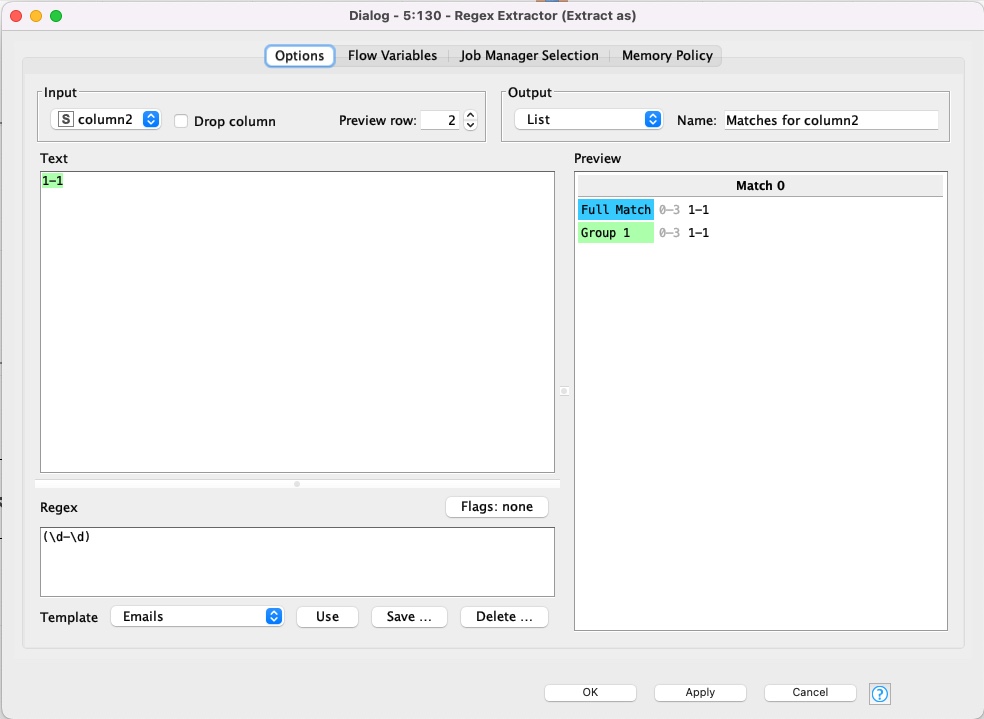Click the string type icon beside column2
The height and width of the screenshot is (719, 984).
click(x=66, y=120)
